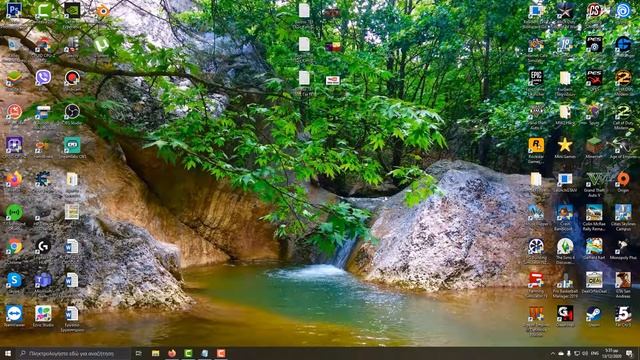Select the Counter-Strike desktop icon
Screen dimensions: 640x360
[x=594, y=10]
